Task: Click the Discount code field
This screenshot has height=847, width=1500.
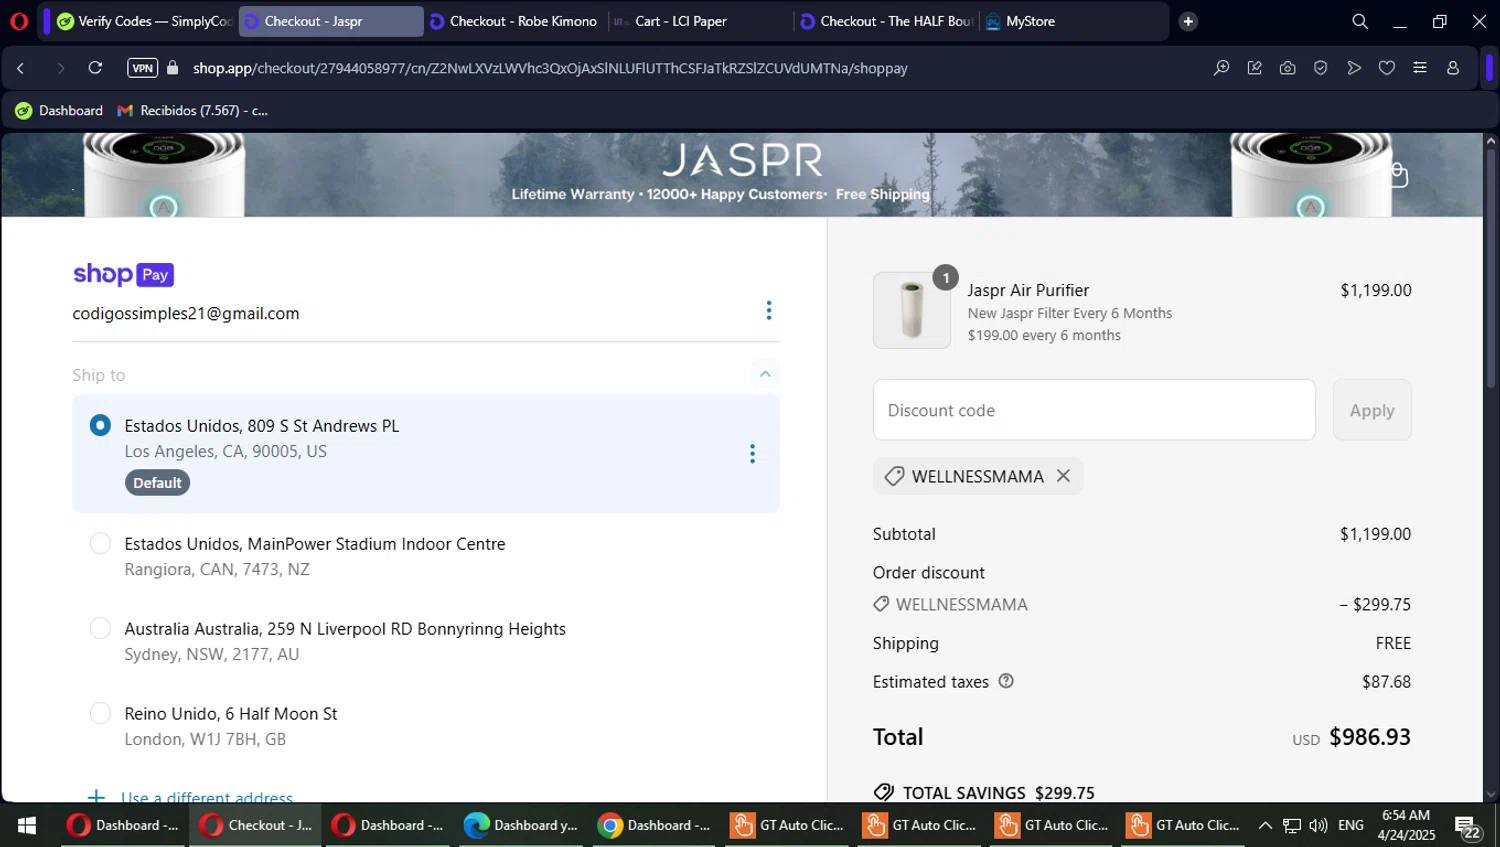Action: tap(1094, 410)
